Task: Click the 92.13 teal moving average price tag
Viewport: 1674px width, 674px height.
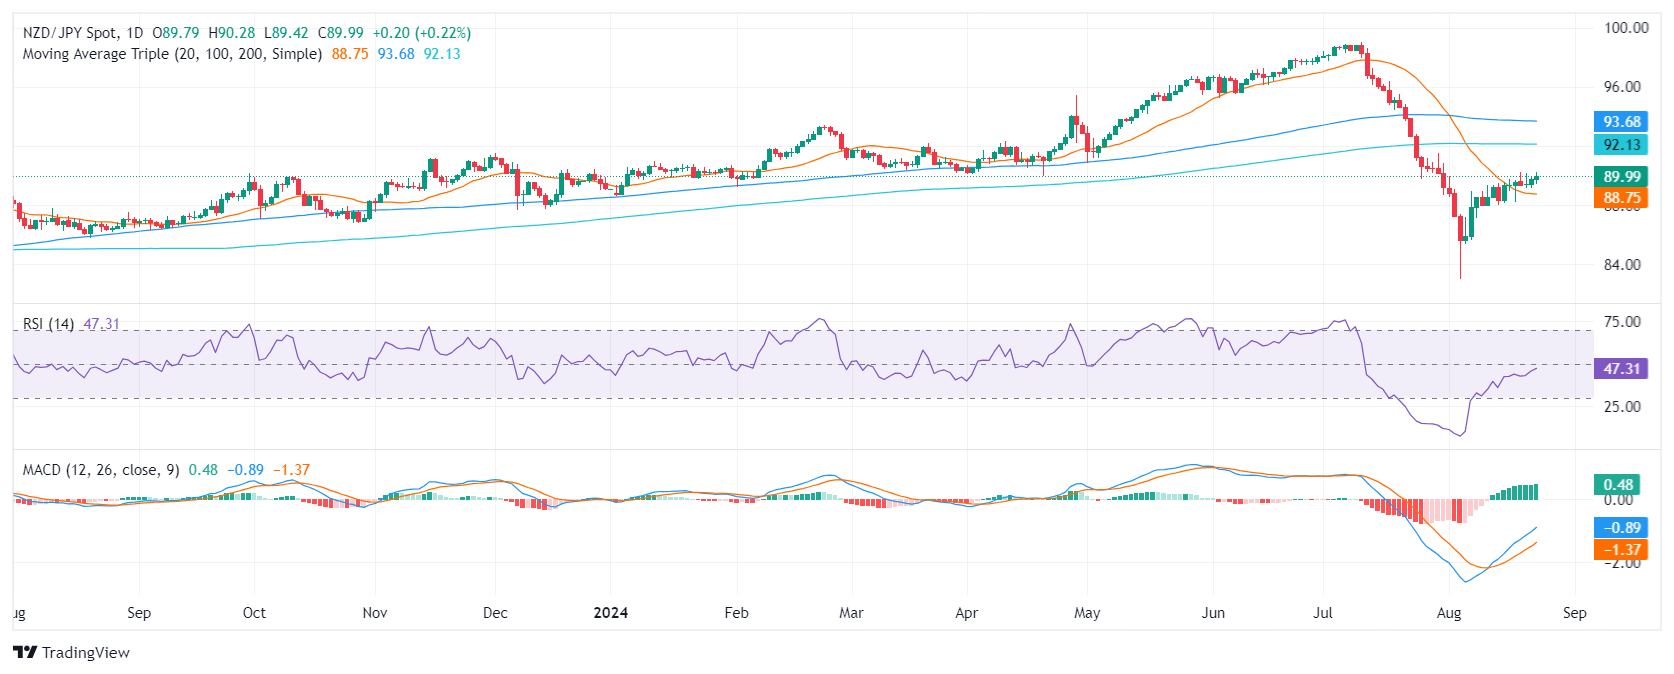Action: (1622, 145)
